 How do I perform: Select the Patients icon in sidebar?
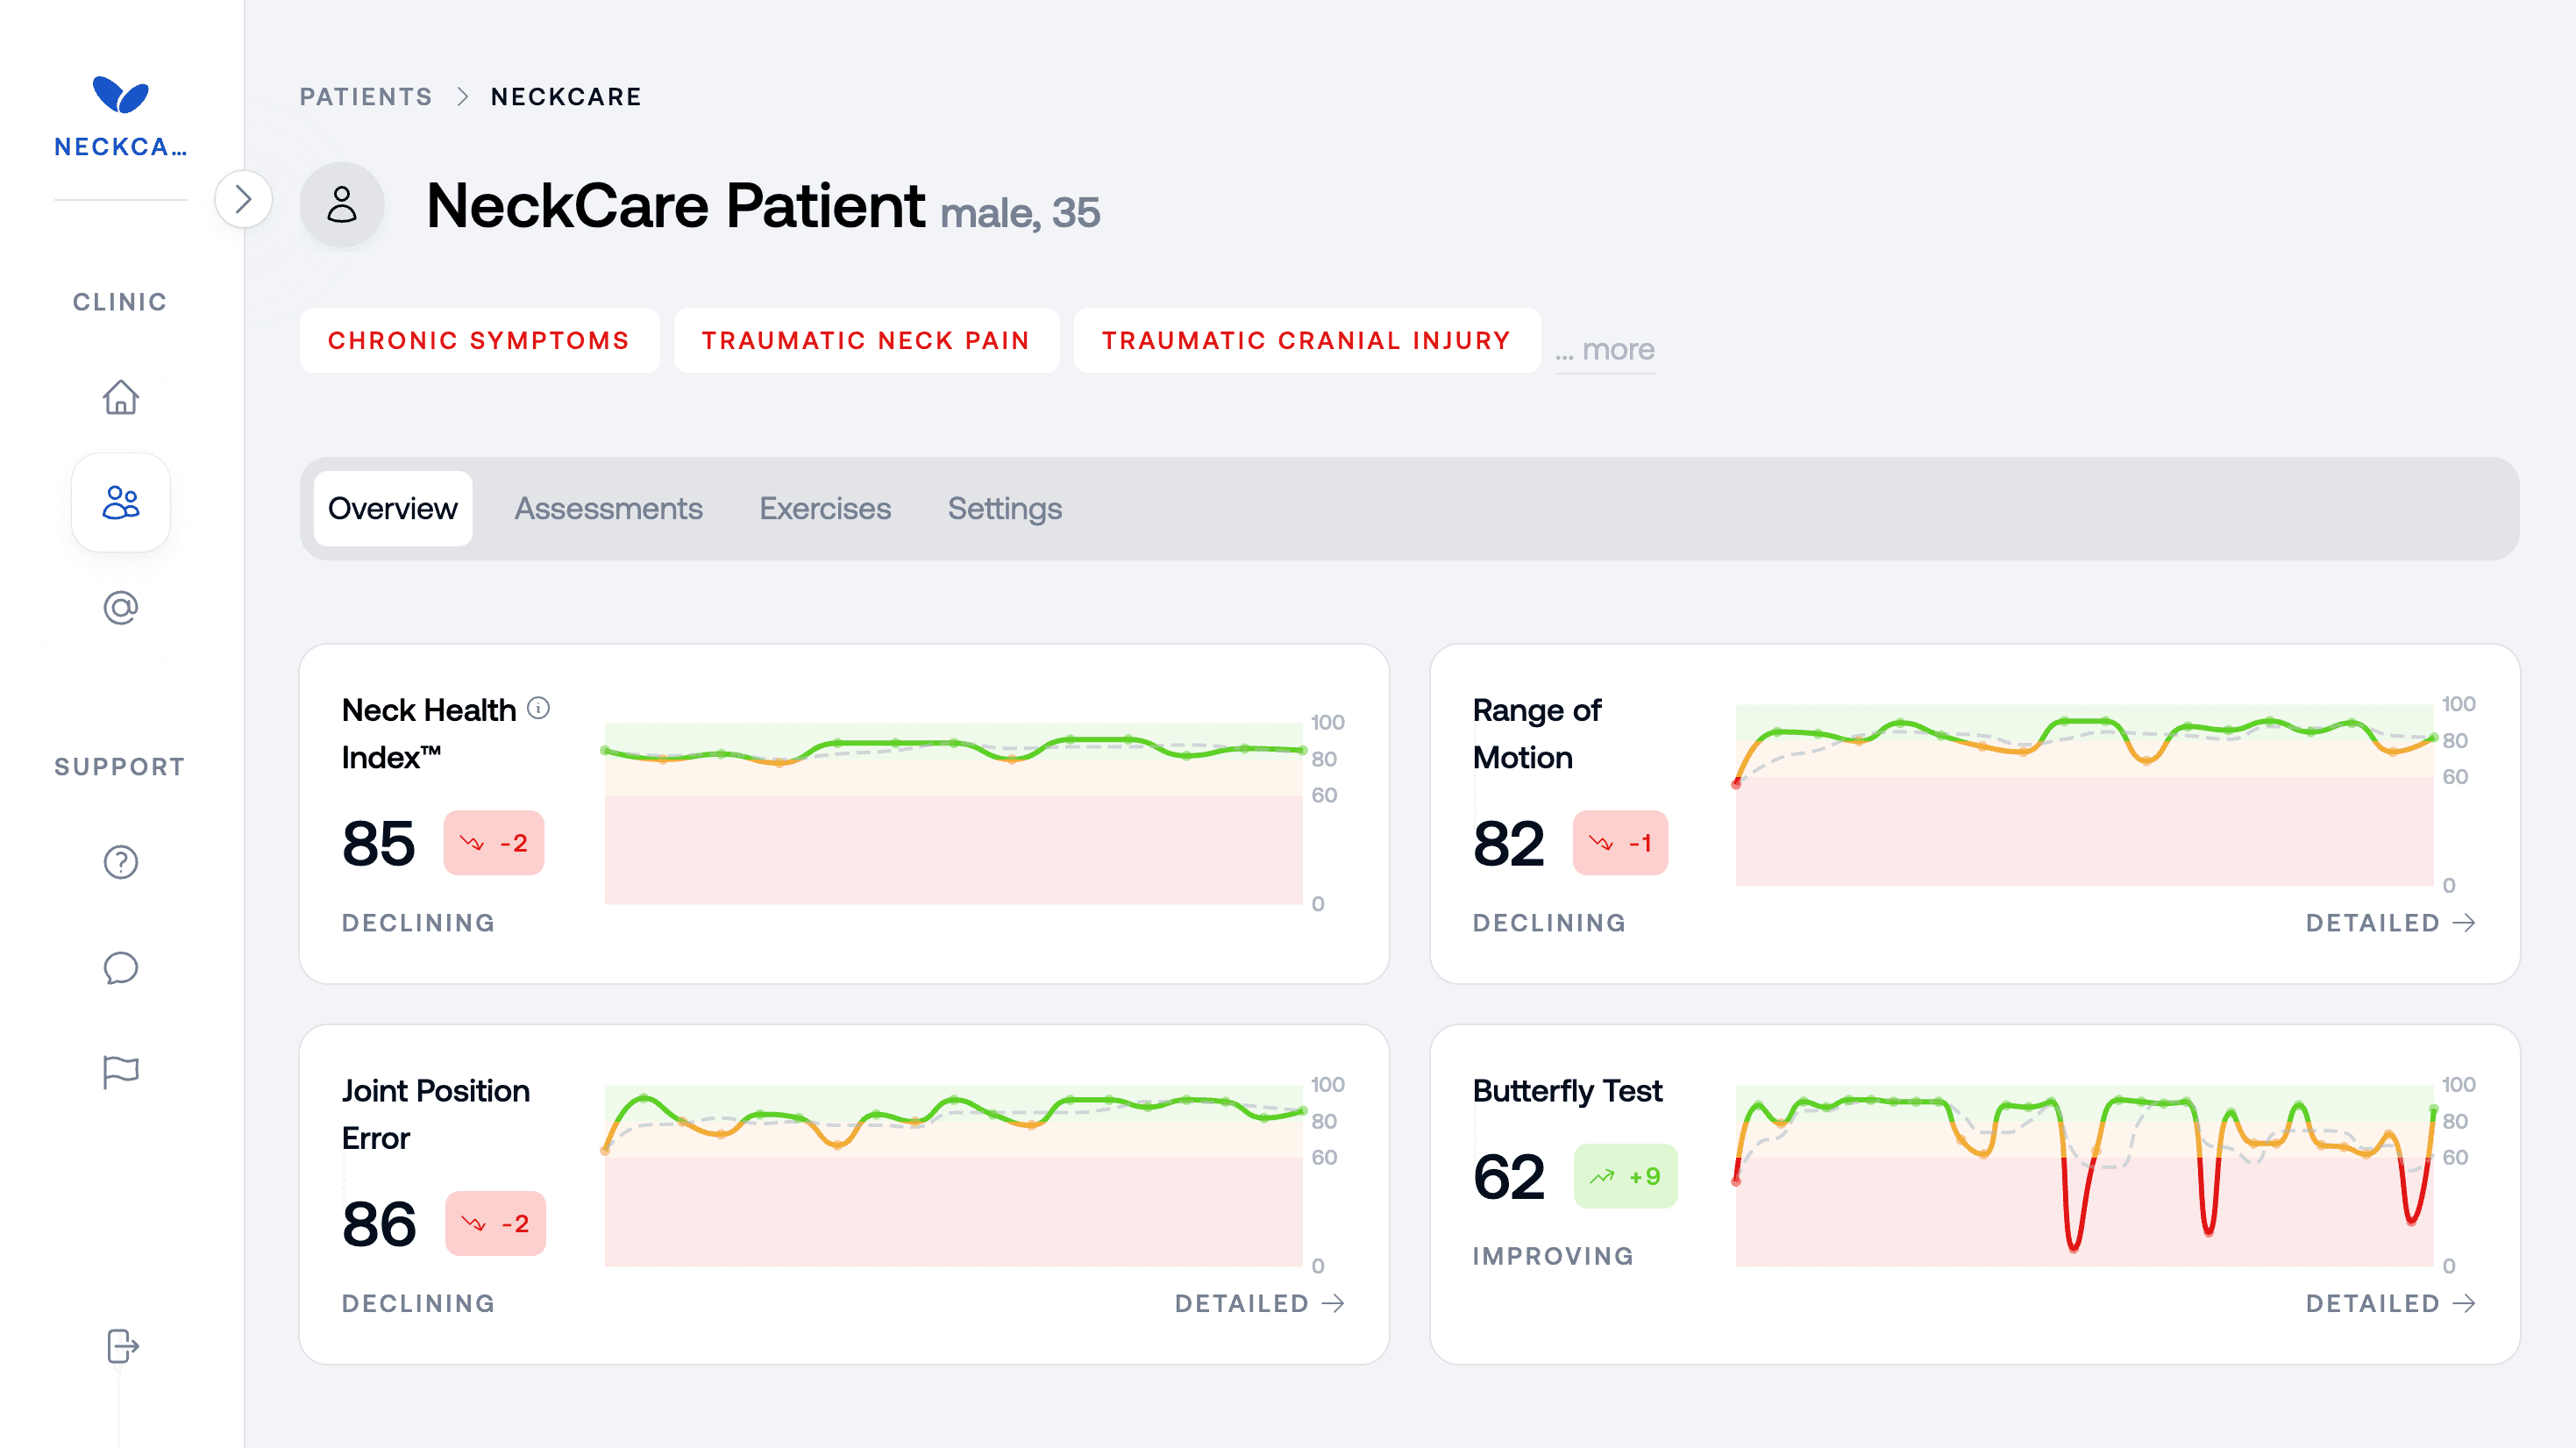coord(120,502)
